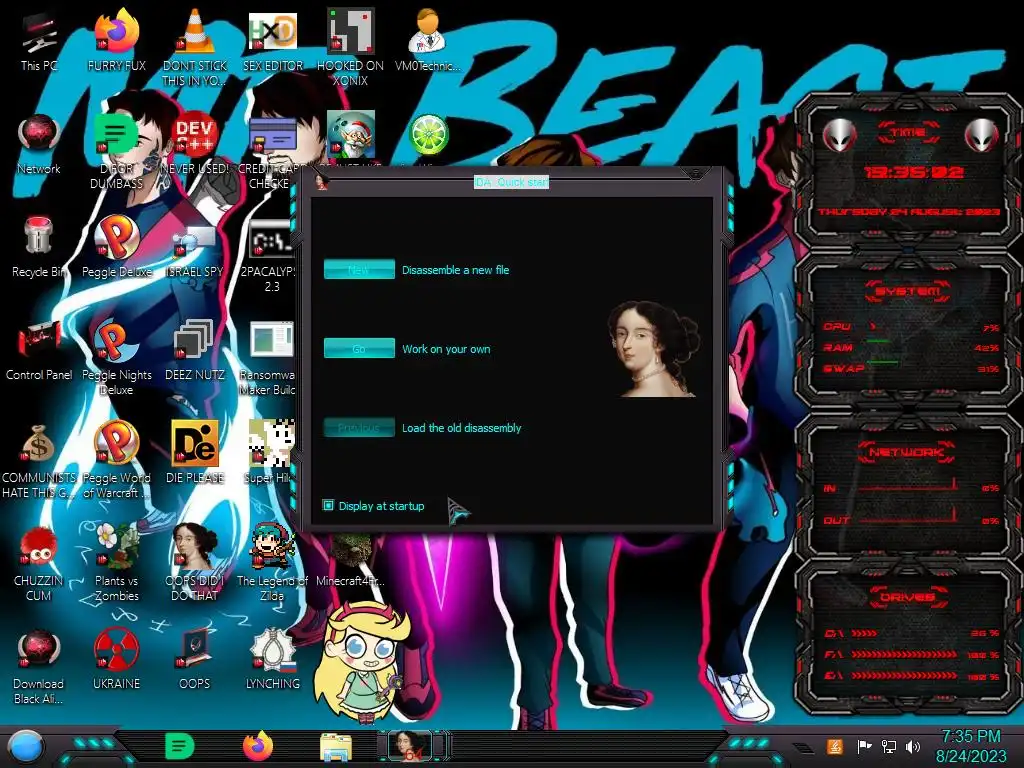Image resolution: width=1024 pixels, height=768 pixels.
Task: Click the Previous button to load old disassembly
Action: (359, 428)
